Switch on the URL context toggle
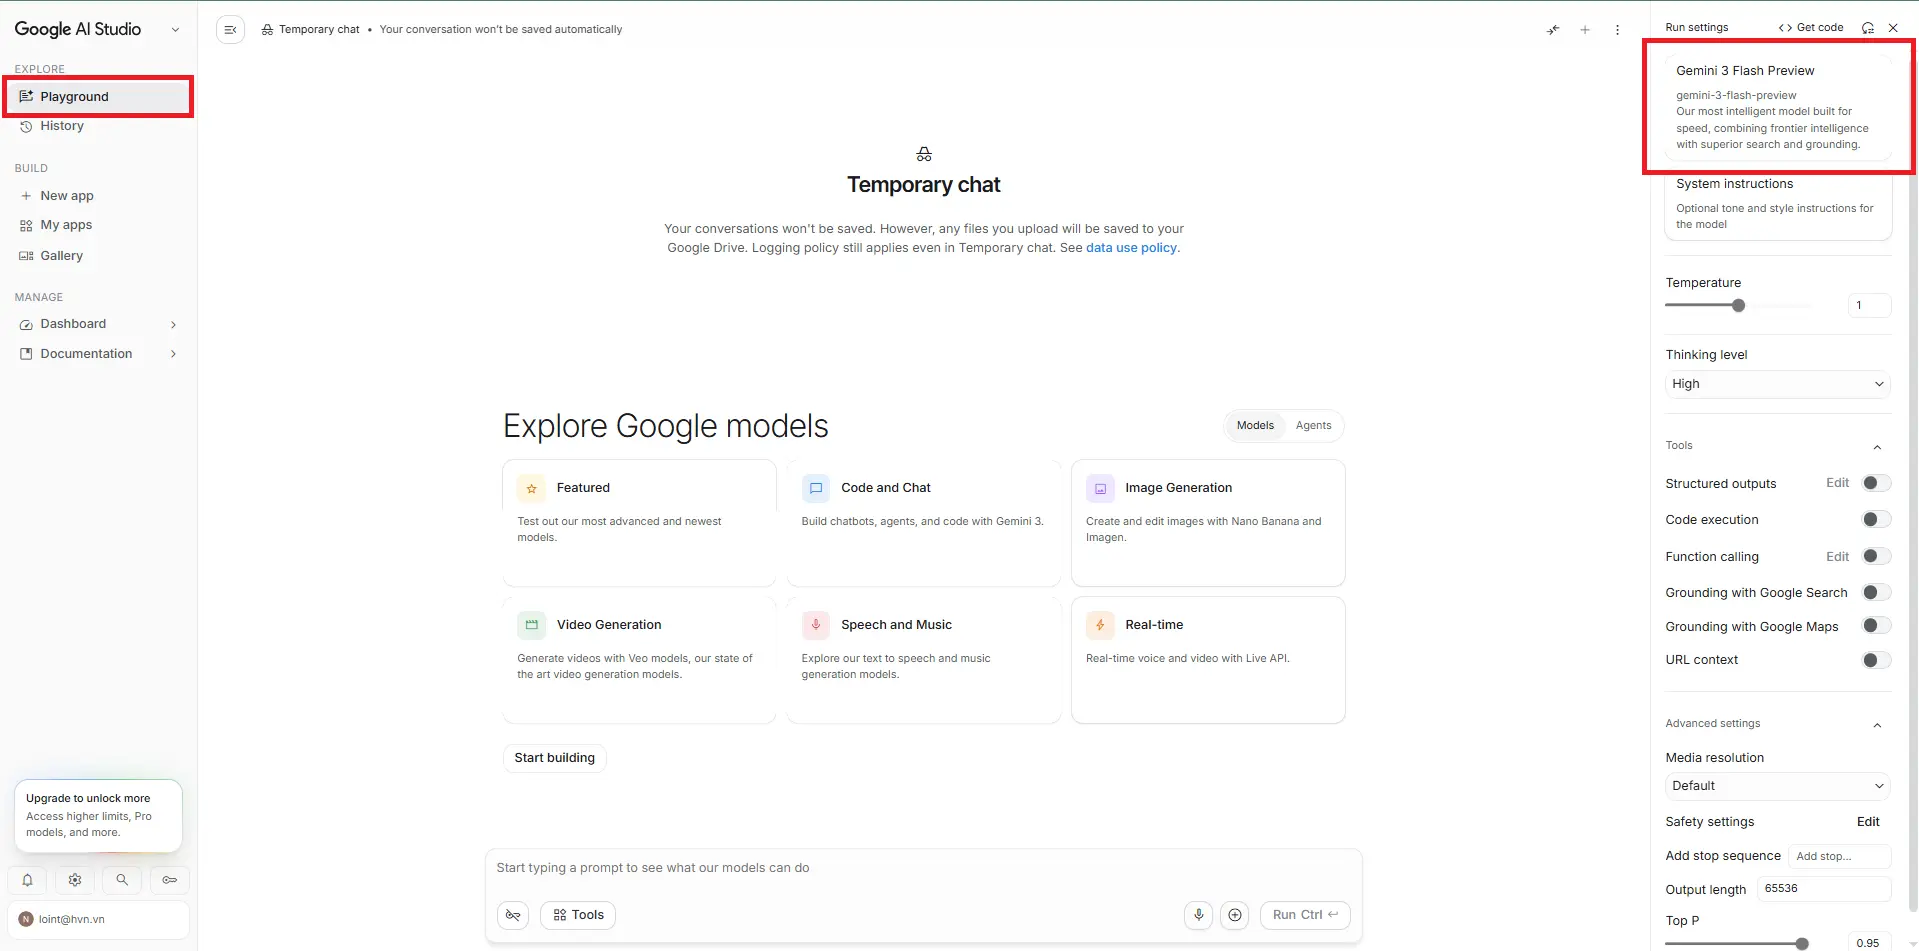Screen dimensions: 1919x951 pos(1876,660)
